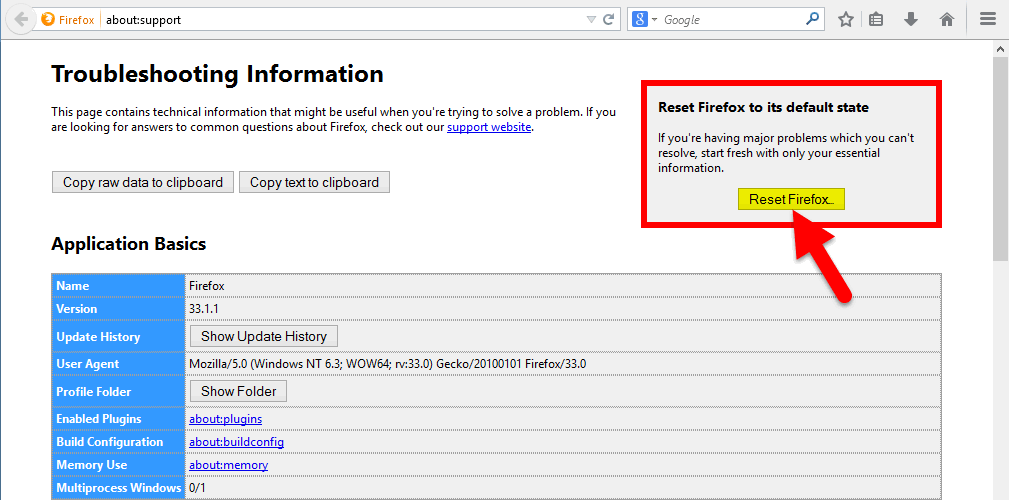Bookmark this page with the star icon
Screen dimensions: 1009x500
846,19
